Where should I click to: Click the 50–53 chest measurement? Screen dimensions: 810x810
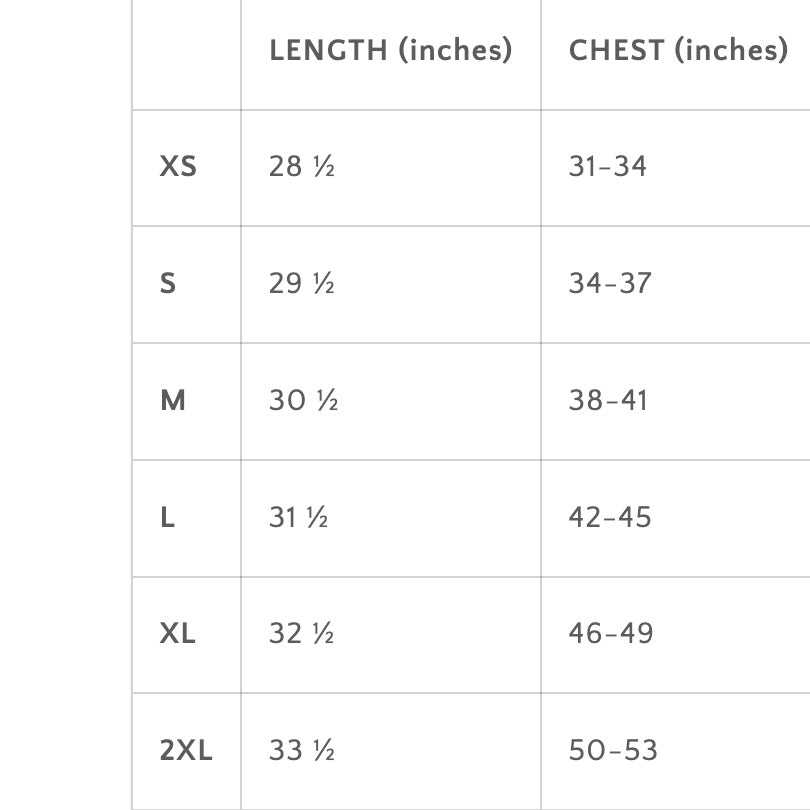[x=613, y=751]
